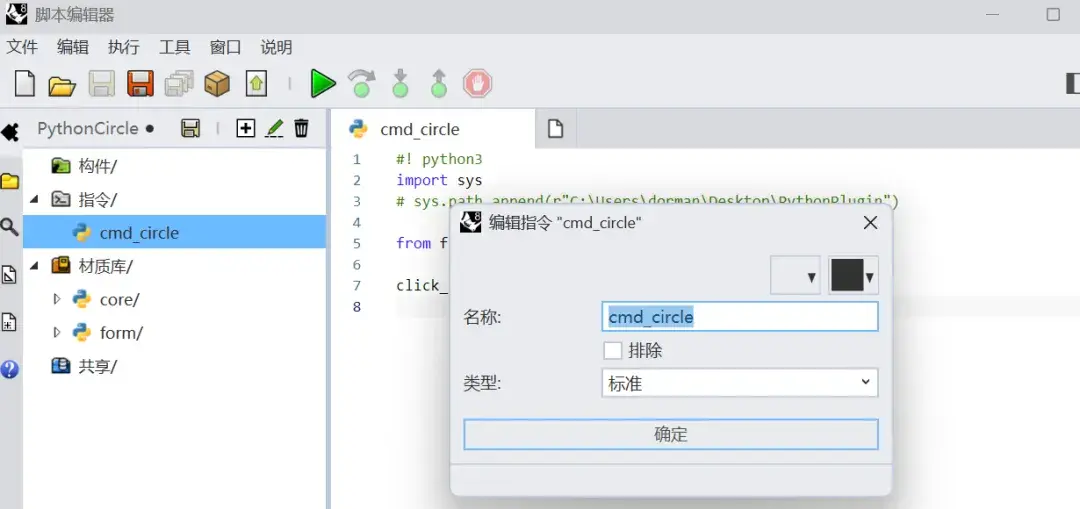Switch to the cmd_circle editor tab
Screen dimensions: 1080x509
coord(433,129)
